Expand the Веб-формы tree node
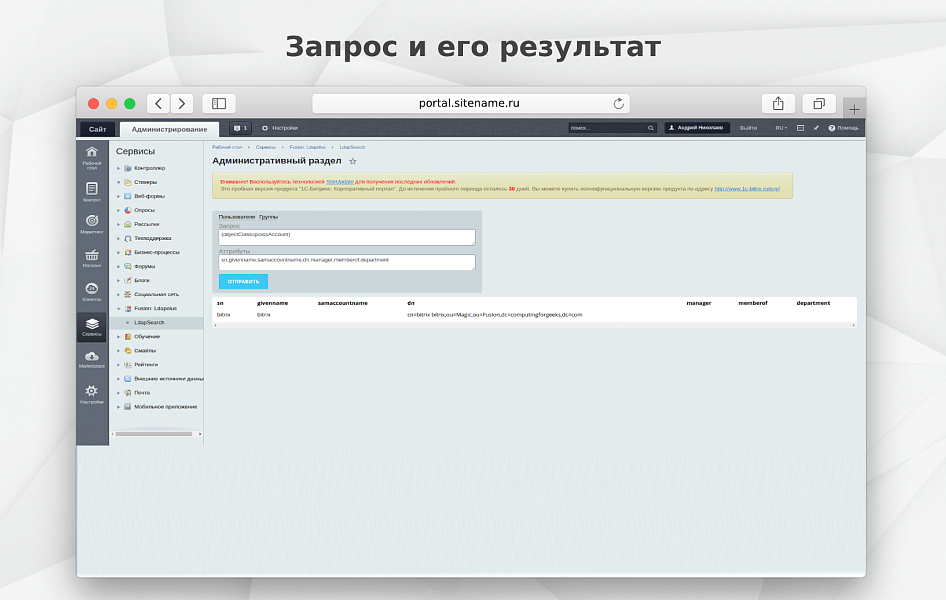 (x=118, y=196)
